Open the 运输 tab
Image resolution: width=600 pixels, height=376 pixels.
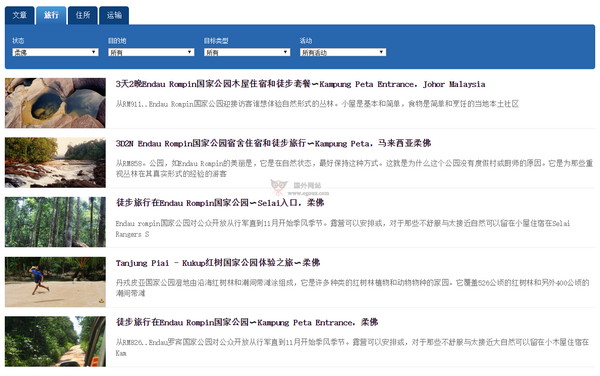point(114,15)
